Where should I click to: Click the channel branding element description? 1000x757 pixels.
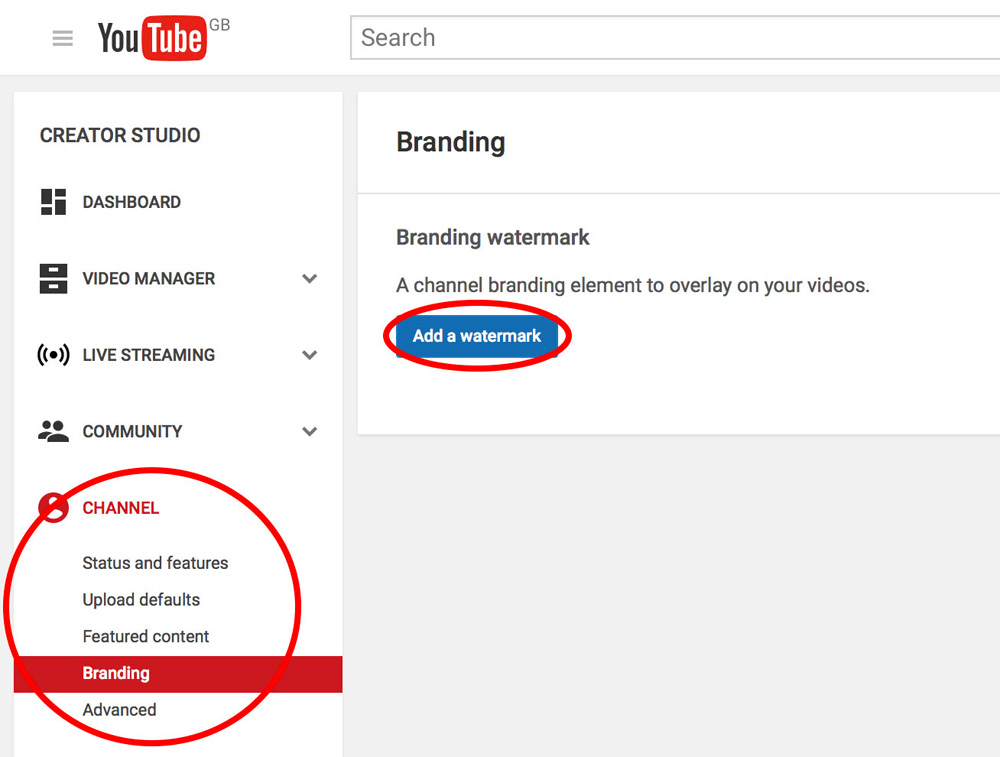pos(633,285)
